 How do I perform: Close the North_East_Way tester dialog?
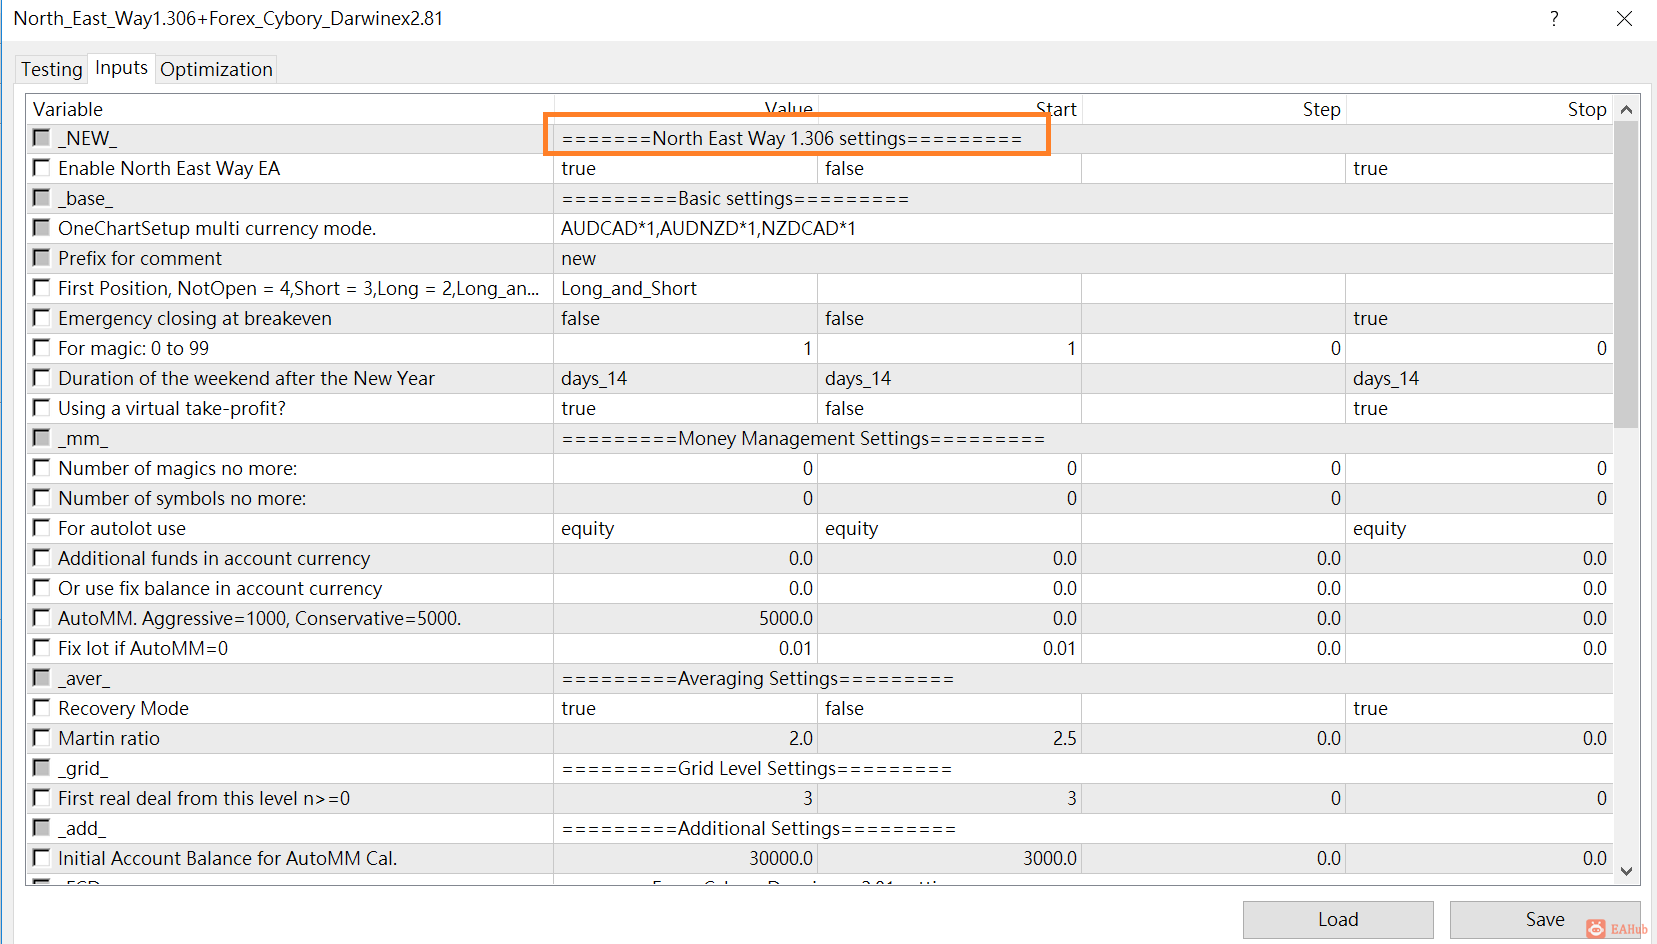click(1625, 19)
